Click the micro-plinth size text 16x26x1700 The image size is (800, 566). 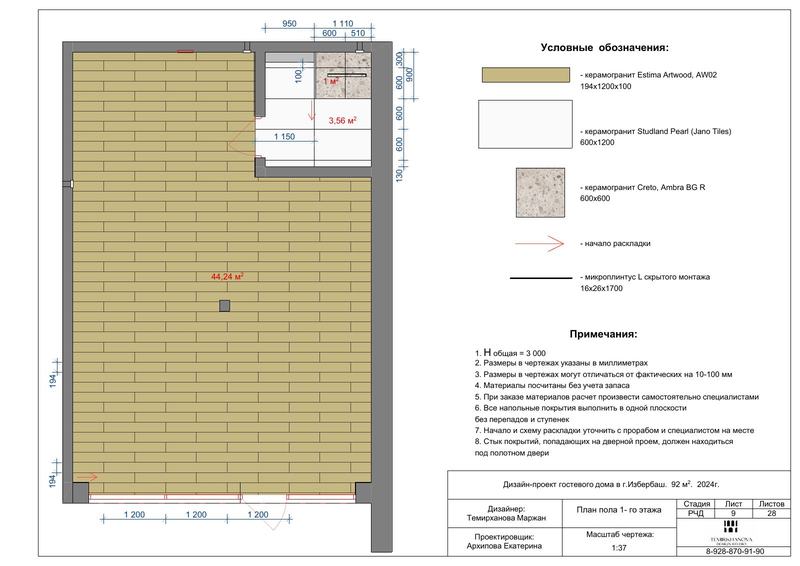click(601, 288)
